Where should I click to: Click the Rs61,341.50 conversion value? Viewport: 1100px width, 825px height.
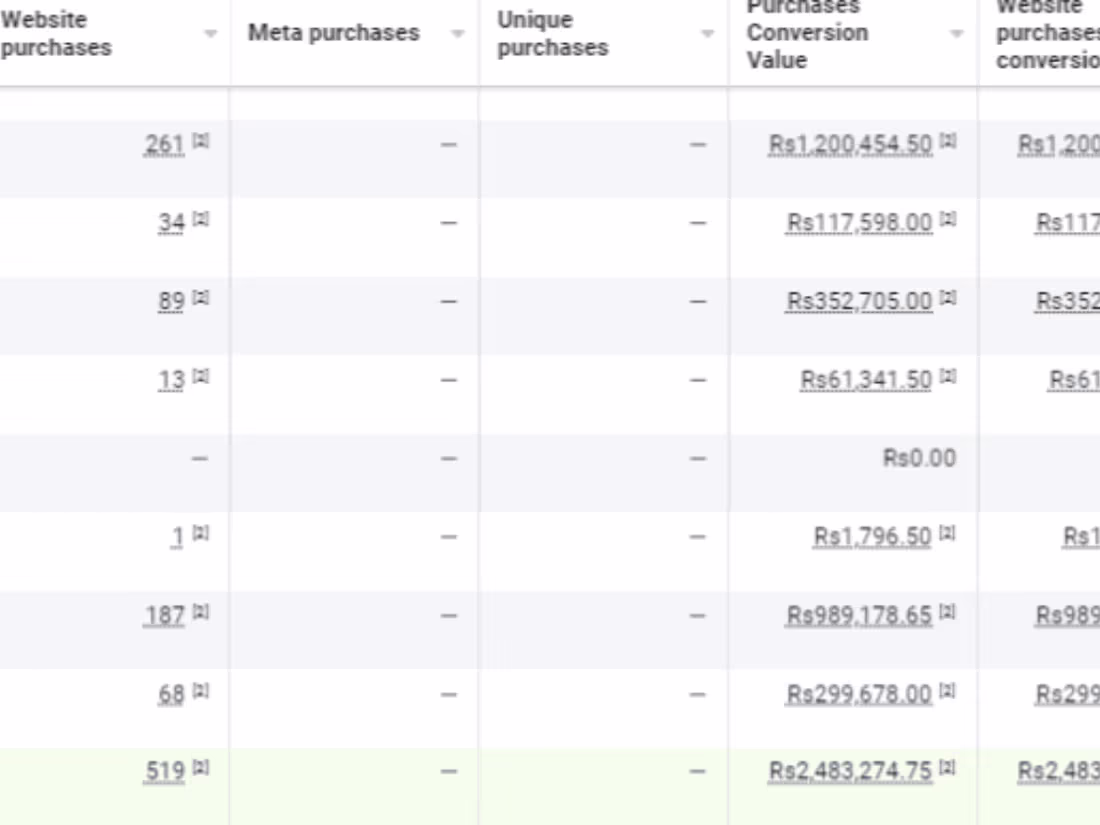click(866, 380)
